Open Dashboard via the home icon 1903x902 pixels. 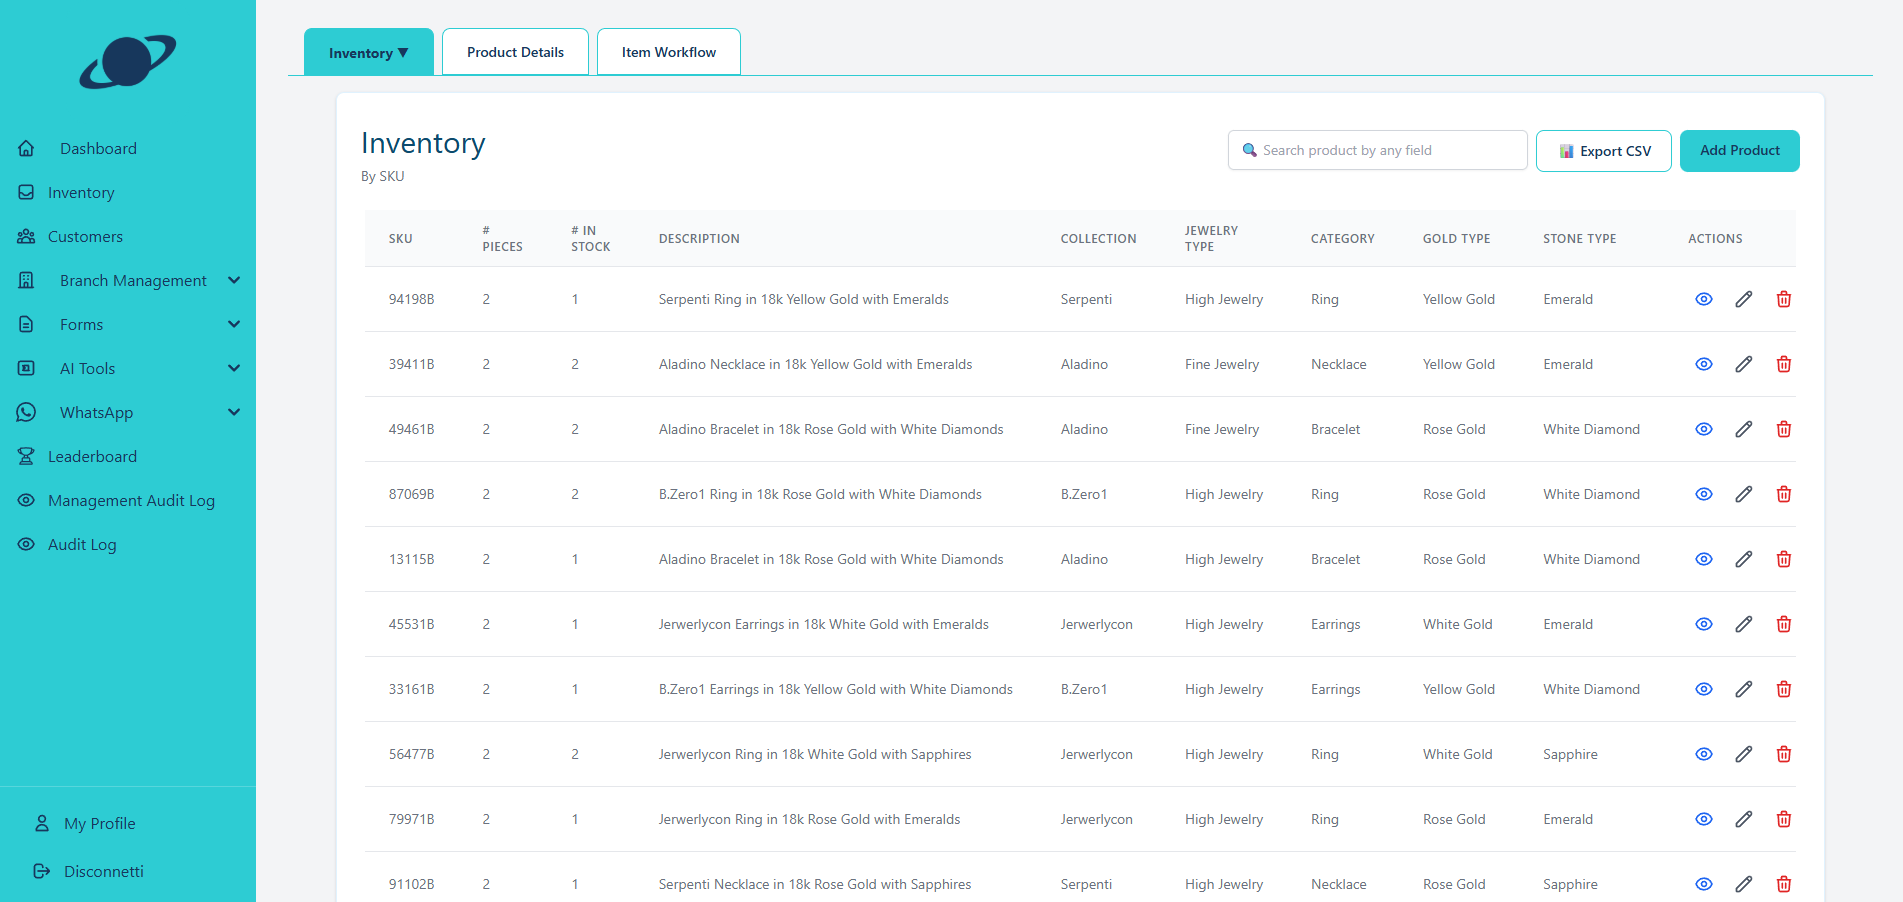click(27, 148)
